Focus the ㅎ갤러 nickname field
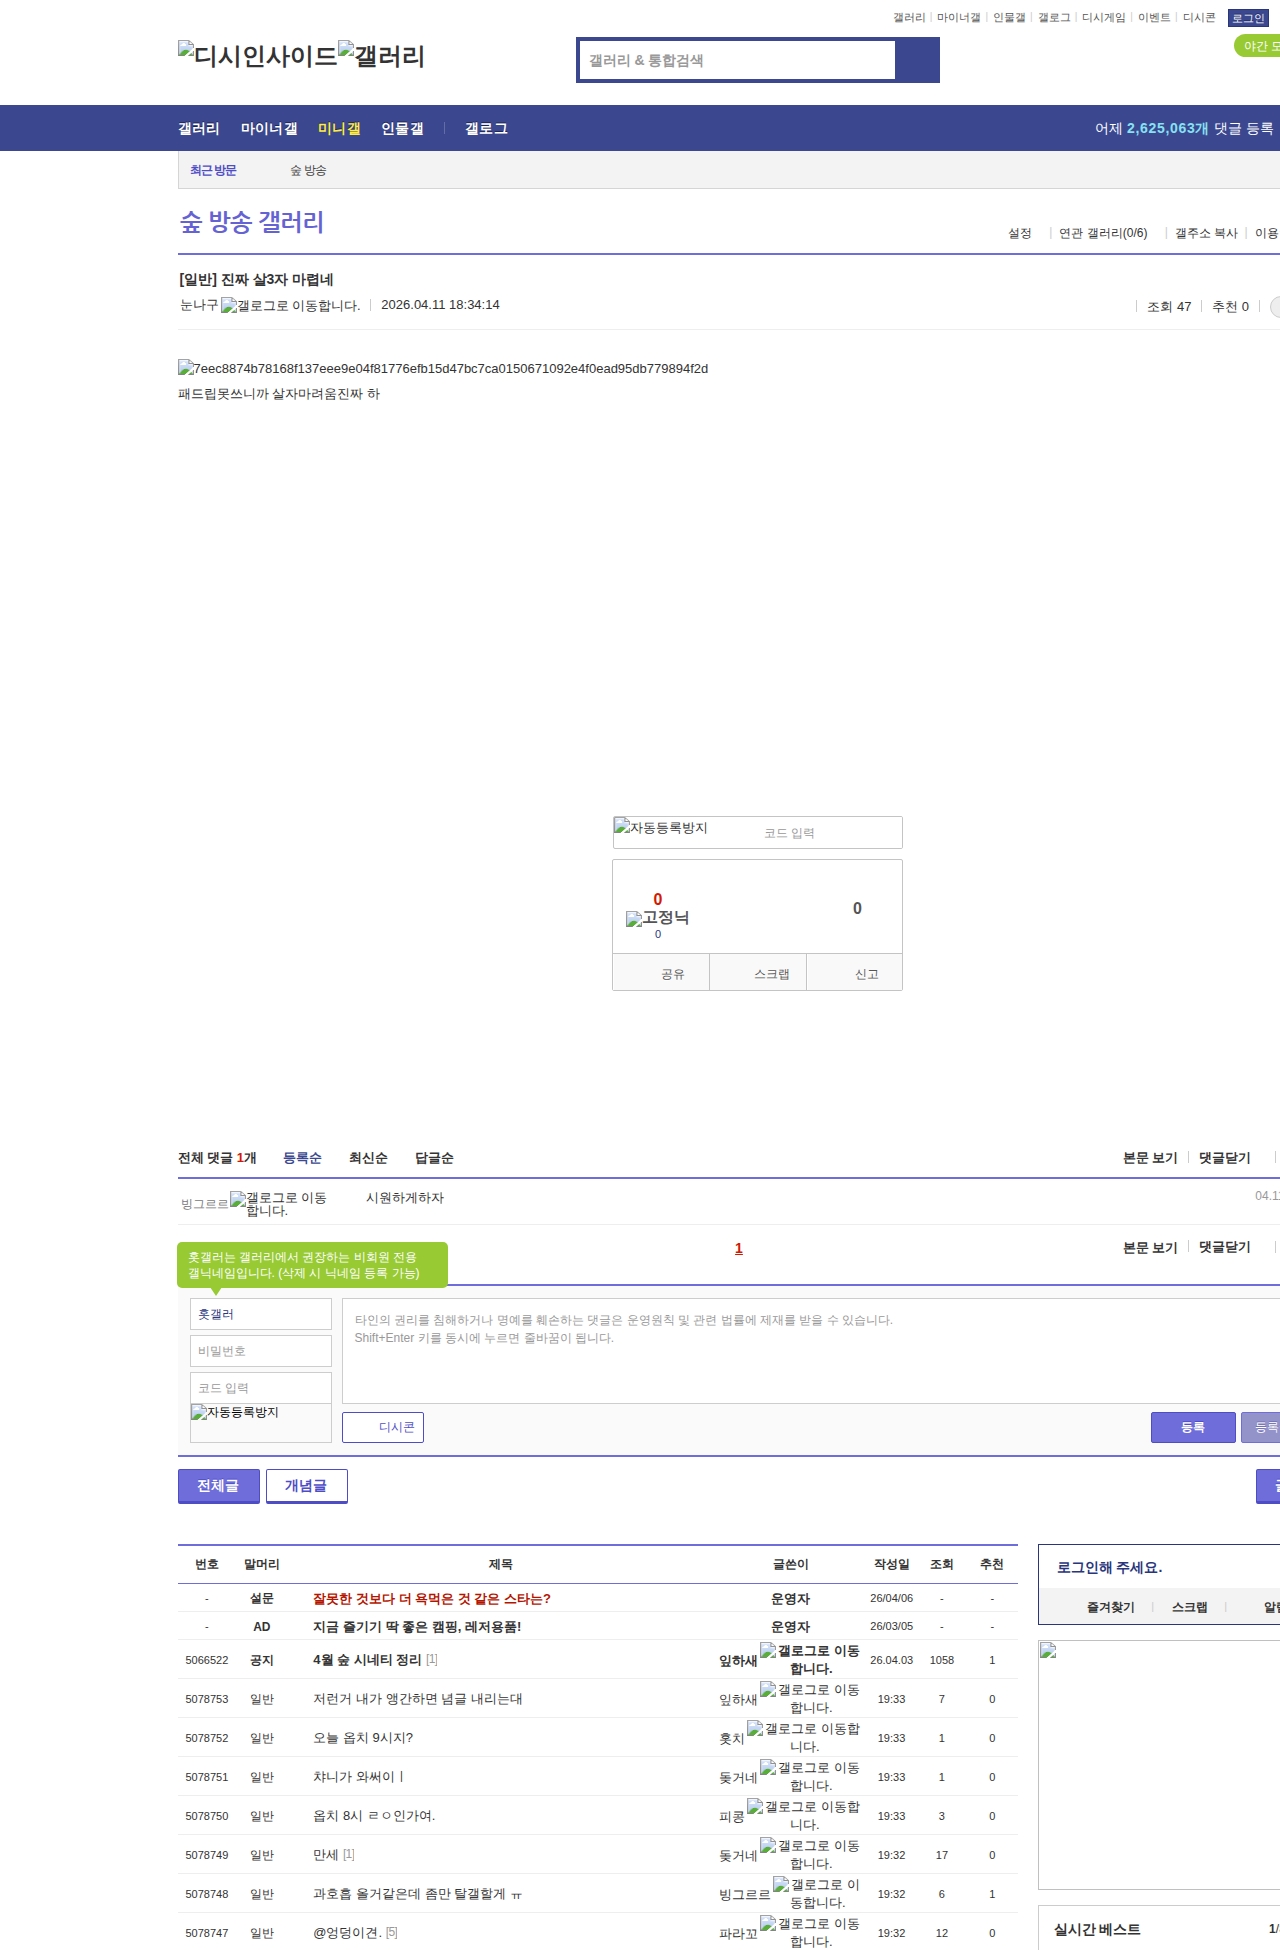This screenshot has width=1280, height=1950. pyautogui.click(x=261, y=1314)
